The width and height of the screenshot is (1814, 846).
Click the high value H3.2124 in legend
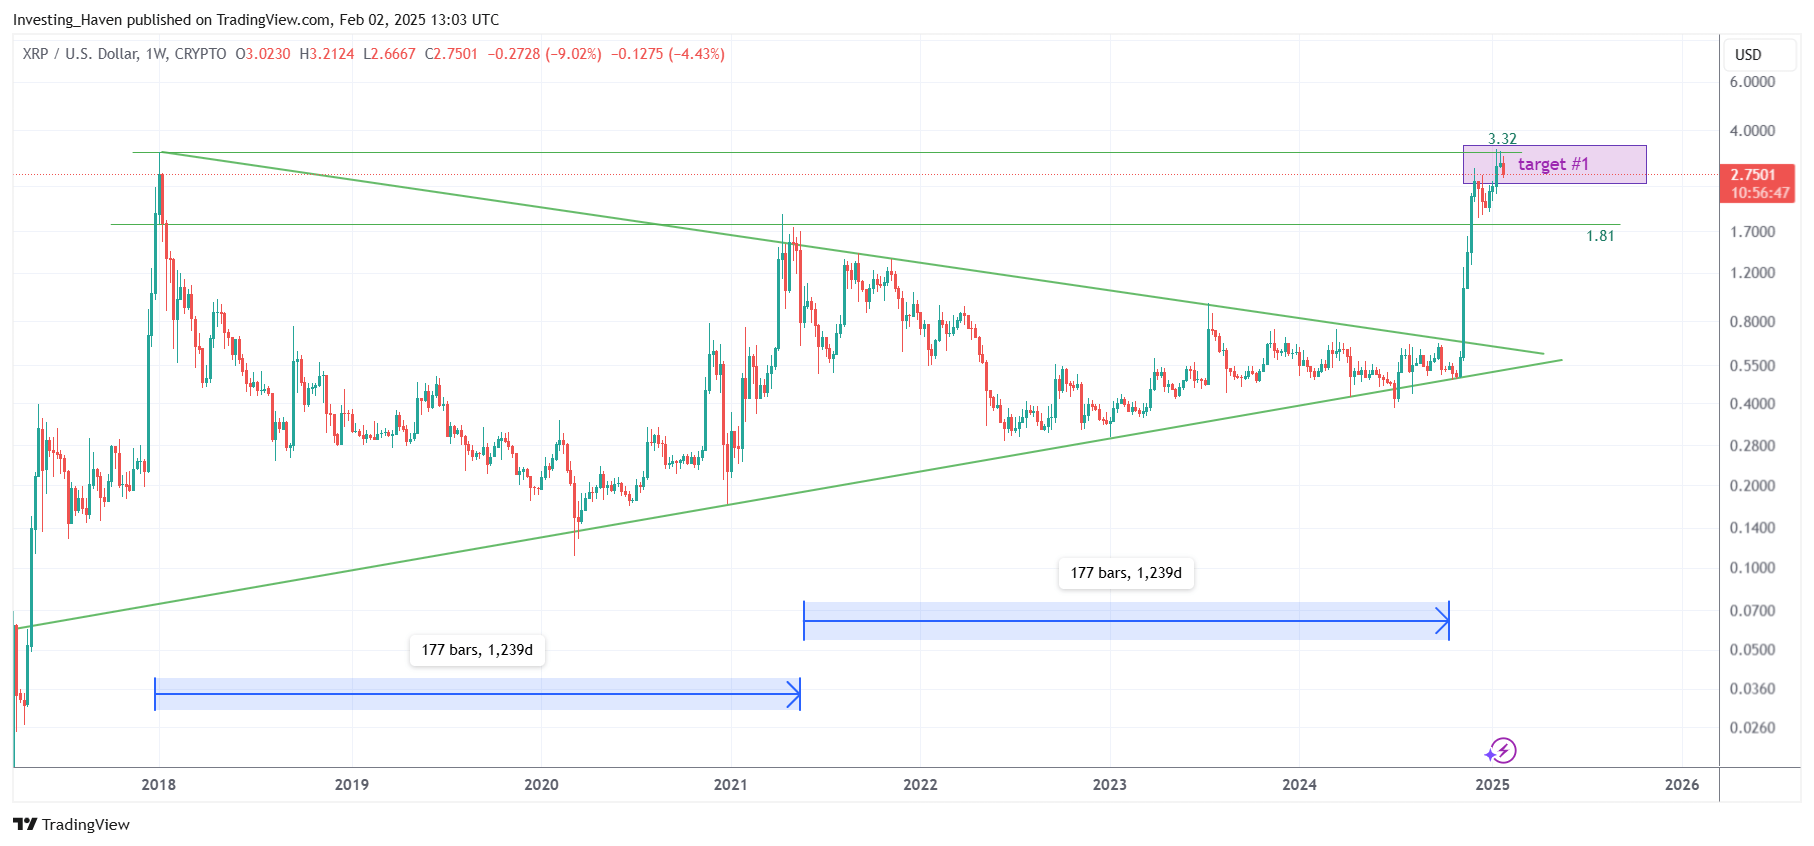[x=327, y=54]
